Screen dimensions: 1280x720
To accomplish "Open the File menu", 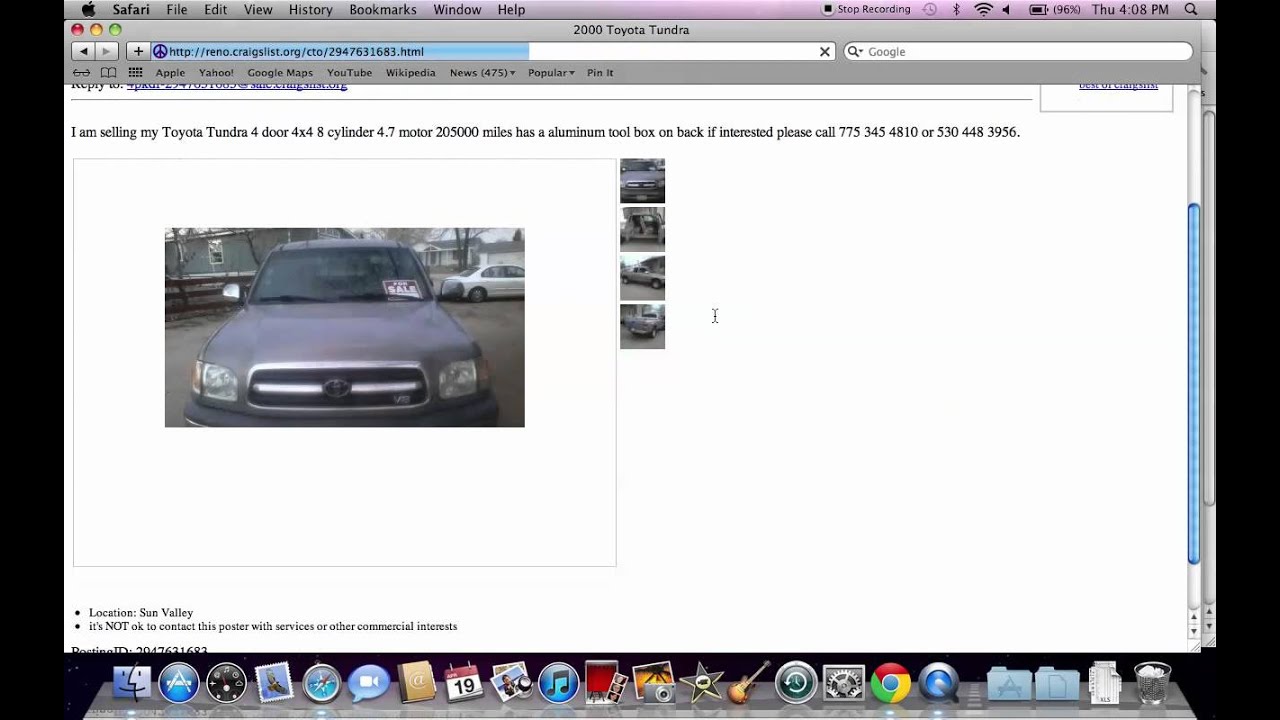I will (177, 9).
